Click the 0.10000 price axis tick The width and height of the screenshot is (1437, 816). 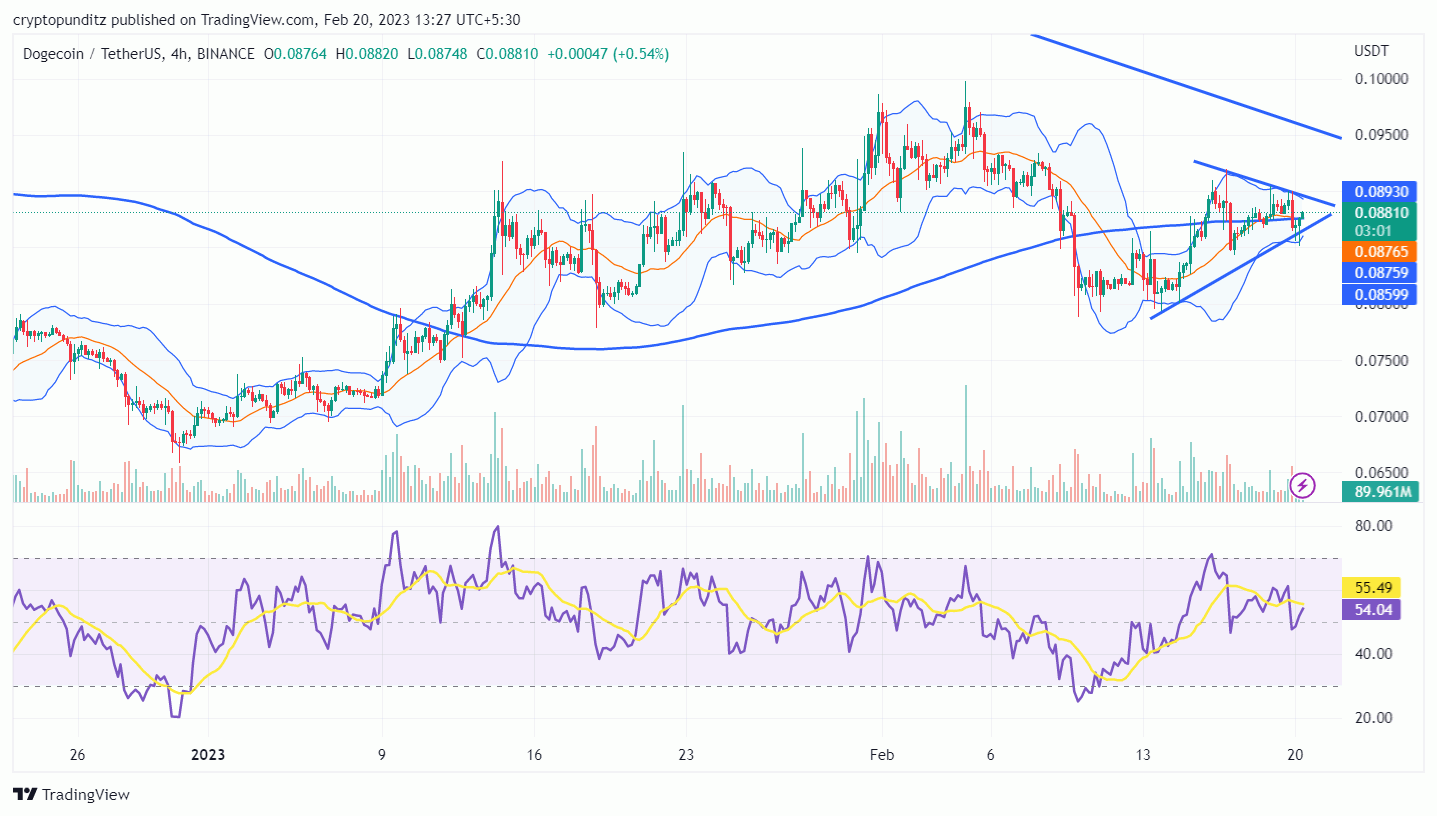tap(1380, 79)
